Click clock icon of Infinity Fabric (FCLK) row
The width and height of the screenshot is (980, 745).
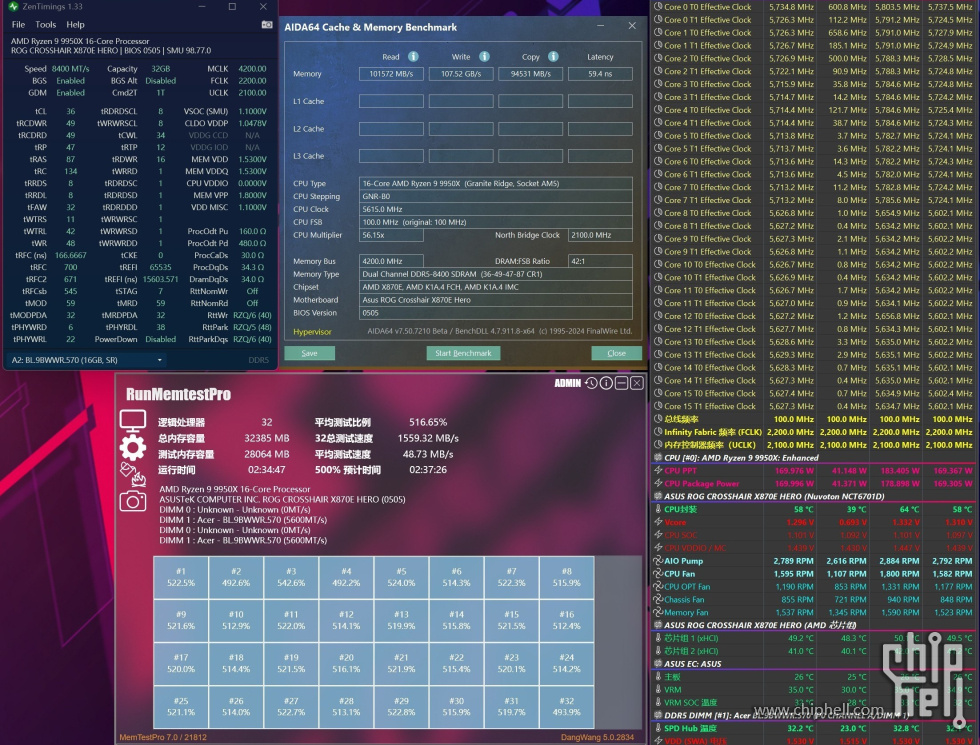pos(658,432)
